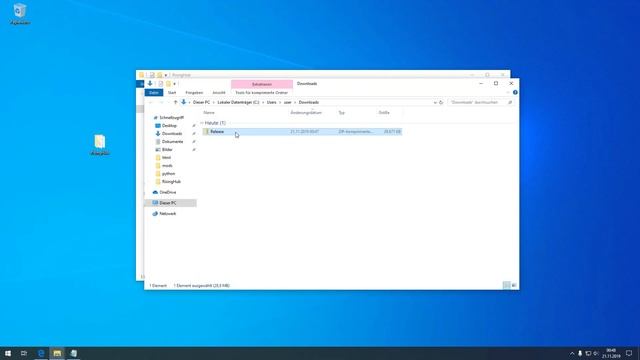Click Lokaler Datenträger (C:) in address bar

pyautogui.click(x=238, y=102)
